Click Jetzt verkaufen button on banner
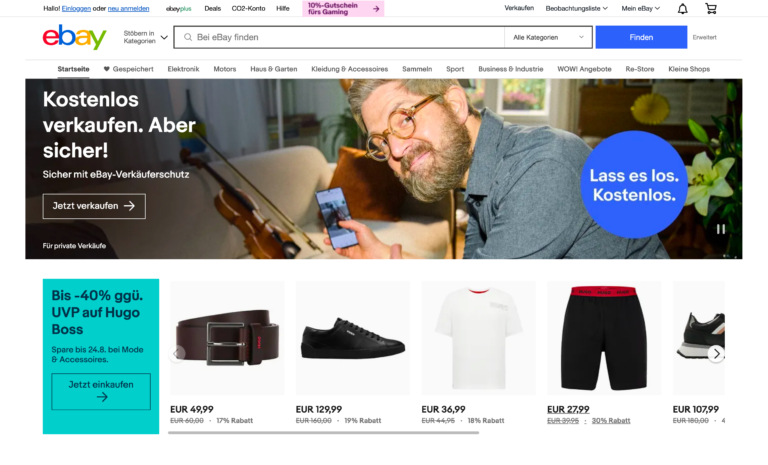 pos(94,206)
